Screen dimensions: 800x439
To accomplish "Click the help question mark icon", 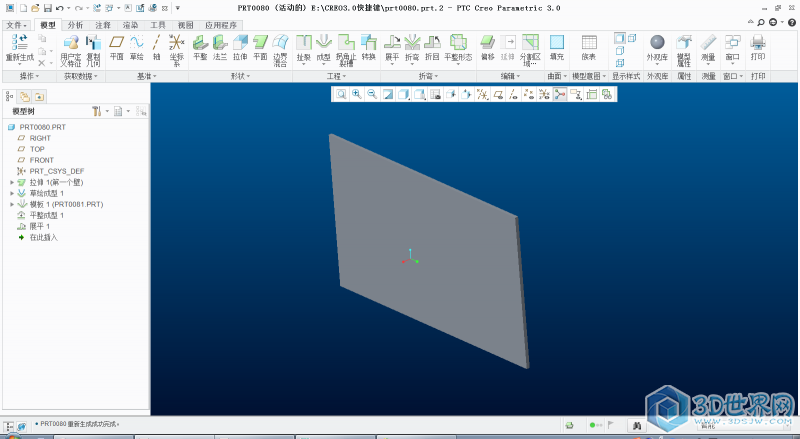I will click(x=792, y=22).
